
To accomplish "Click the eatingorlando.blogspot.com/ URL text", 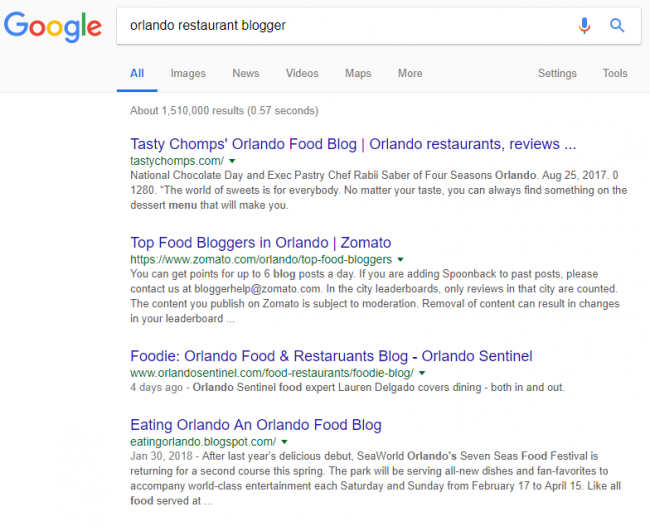I will (x=203, y=442).
